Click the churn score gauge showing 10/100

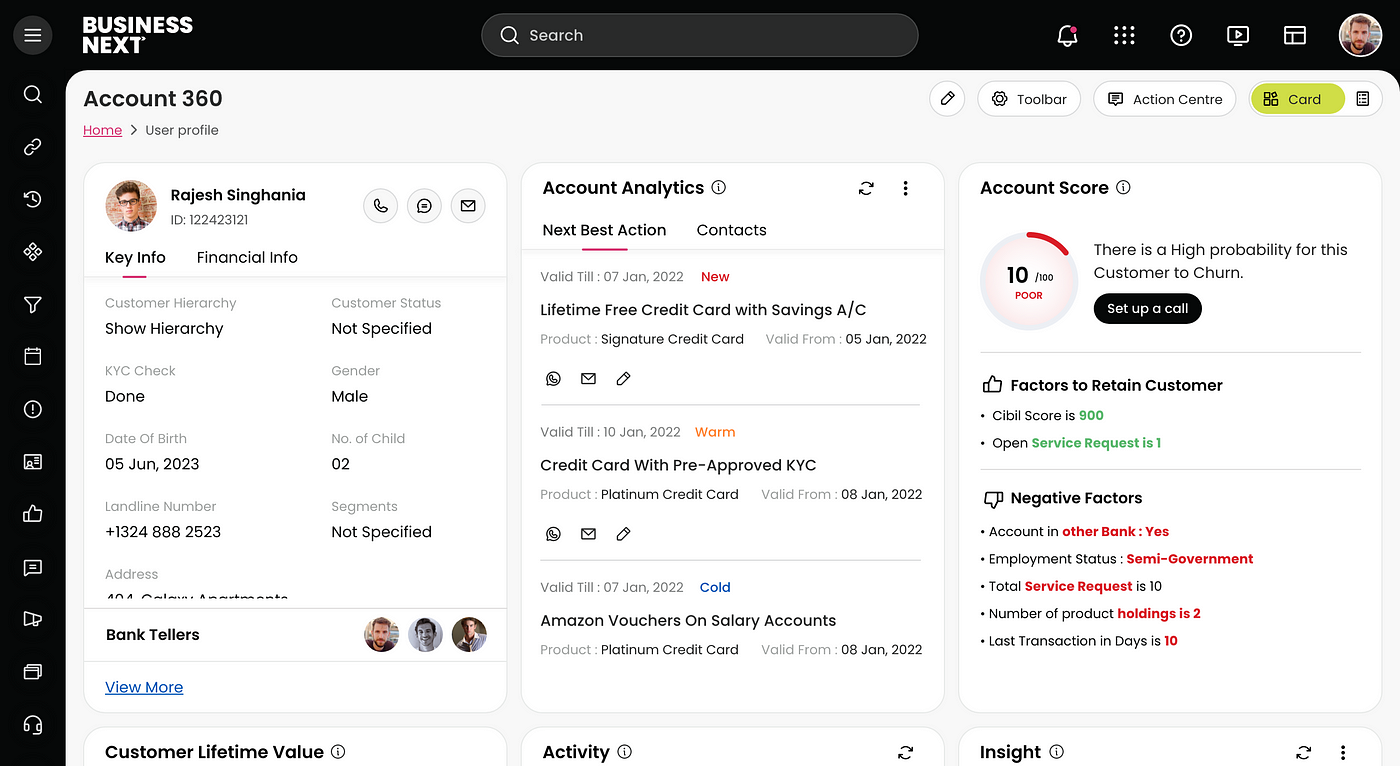coord(1029,282)
